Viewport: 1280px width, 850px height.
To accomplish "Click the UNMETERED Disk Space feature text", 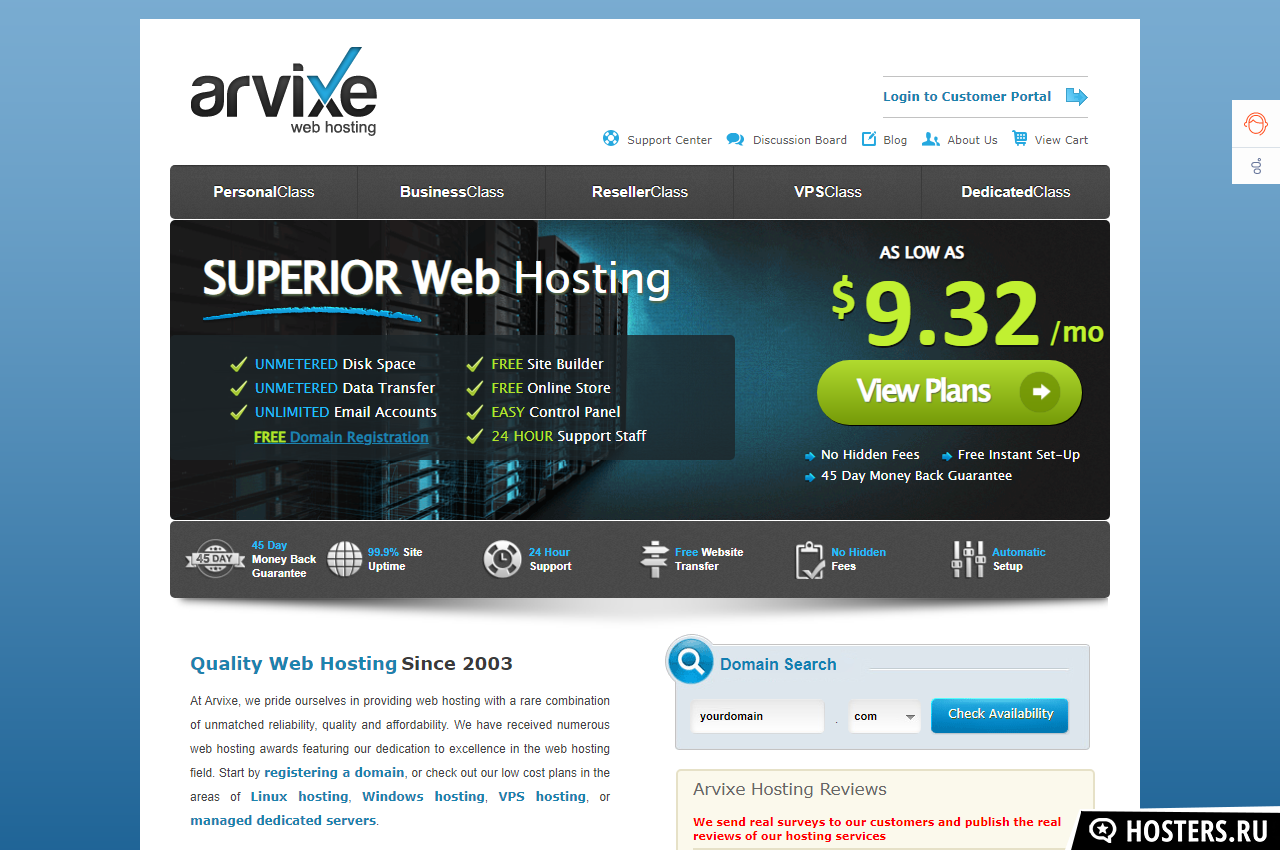I will click(x=335, y=364).
